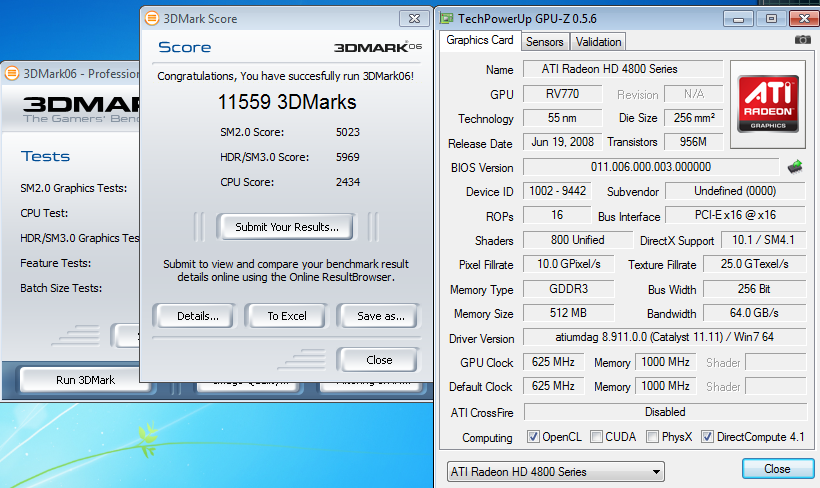This screenshot has height=488, width=820.
Task: Click the GPU field showing RV770
Action: tap(563, 94)
